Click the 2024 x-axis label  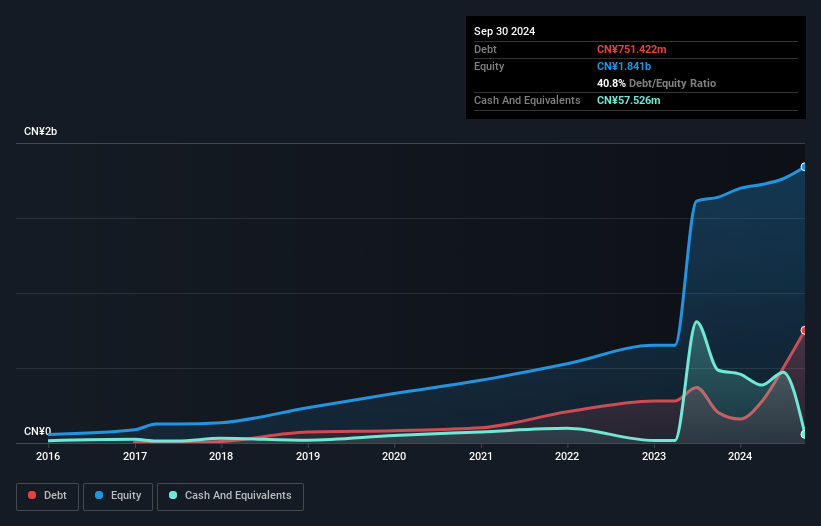coord(740,456)
